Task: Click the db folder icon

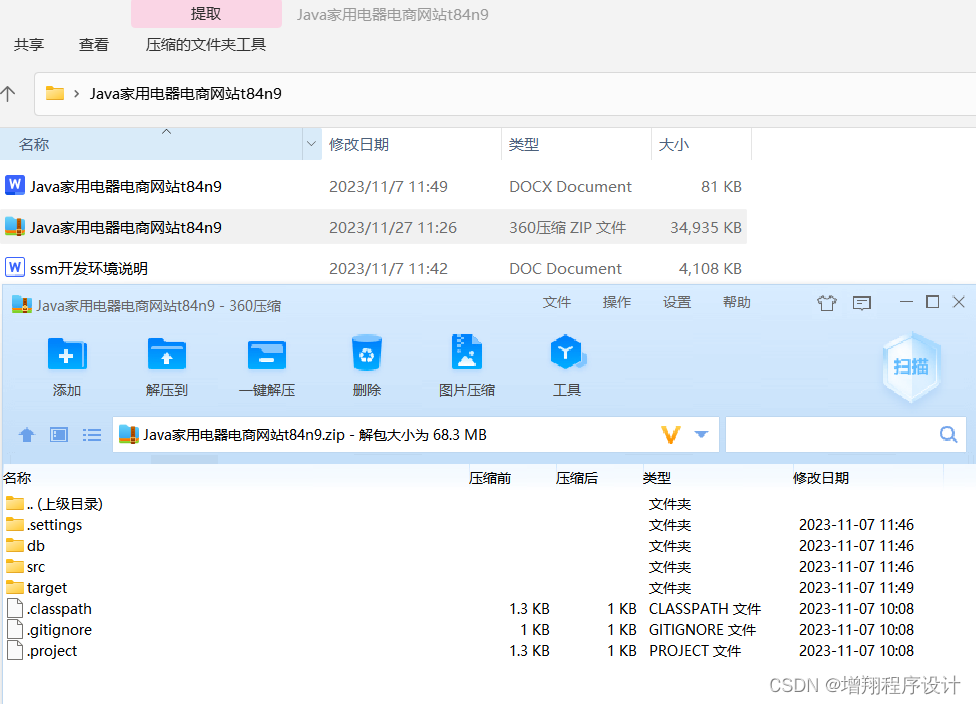Action: coord(15,545)
